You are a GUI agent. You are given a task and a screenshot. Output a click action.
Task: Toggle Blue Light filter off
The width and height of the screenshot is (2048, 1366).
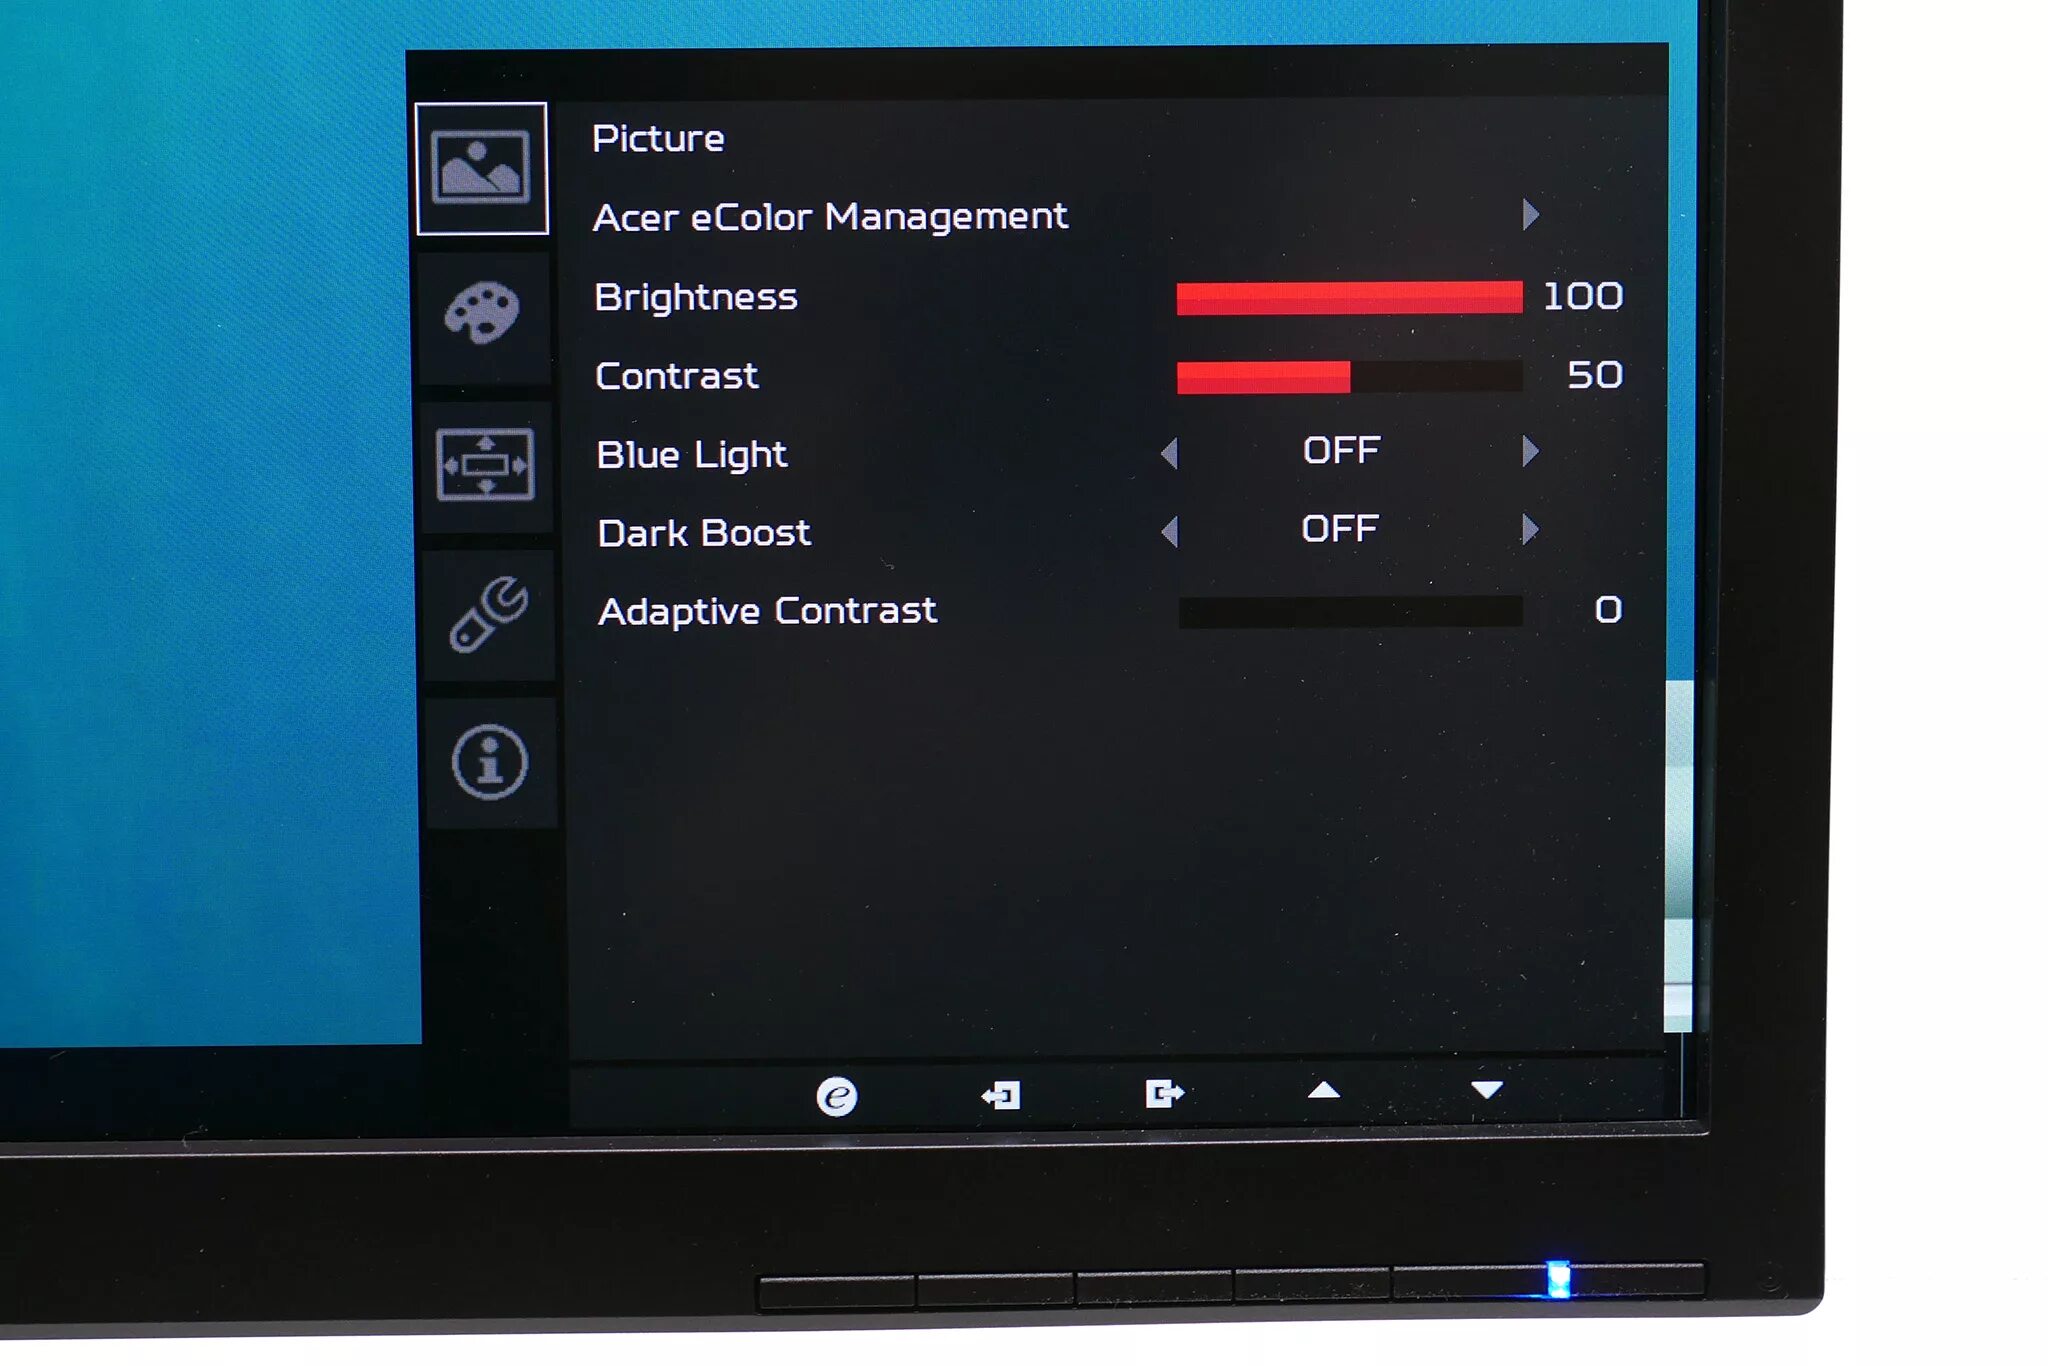pos(1341,450)
